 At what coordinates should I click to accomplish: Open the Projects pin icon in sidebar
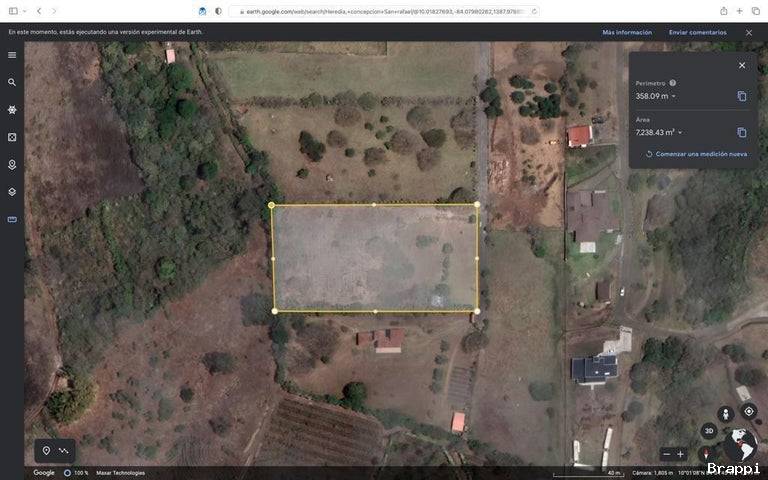point(12,165)
